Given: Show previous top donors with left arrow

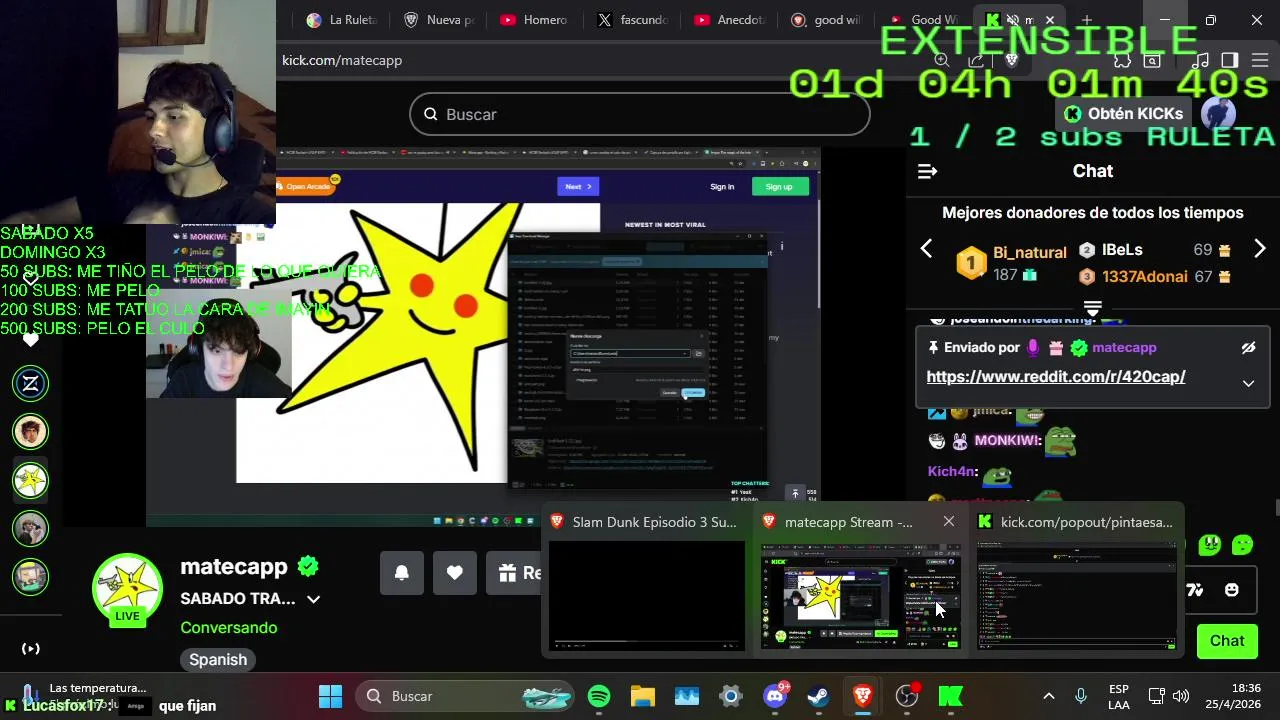Looking at the screenshot, I should click(x=926, y=249).
